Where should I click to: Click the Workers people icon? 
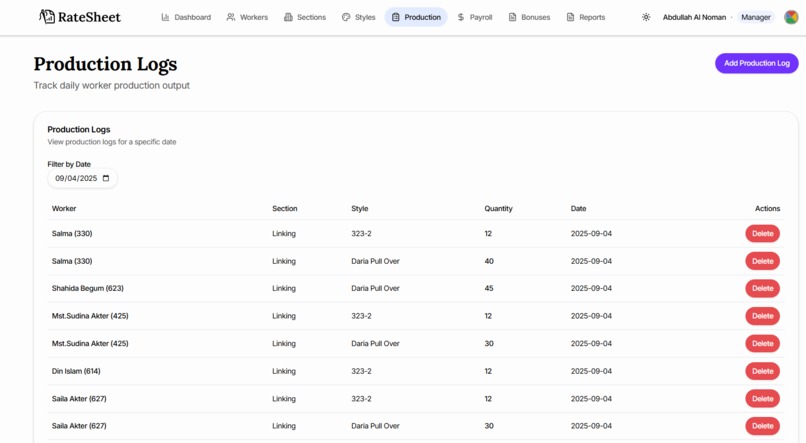[x=231, y=17]
